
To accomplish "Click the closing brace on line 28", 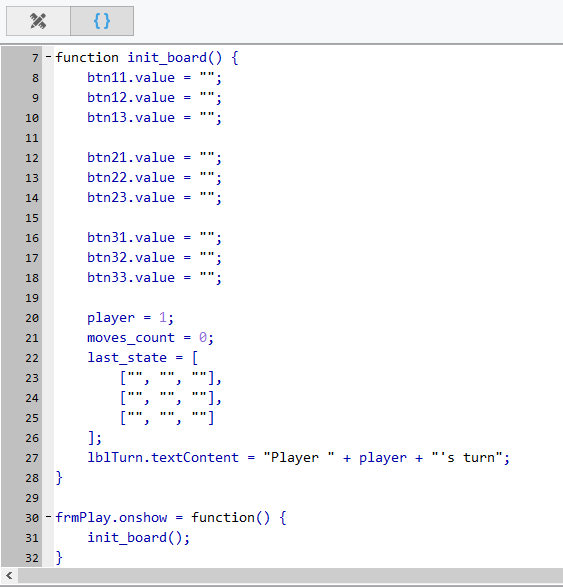I will coord(59,478).
